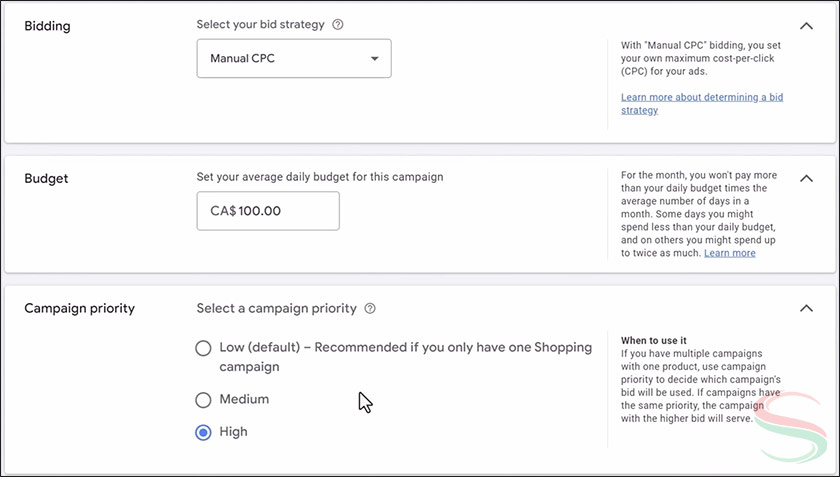This screenshot has width=840, height=477.
Task: Collapse the Bidding section chevron
Action: [x=806, y=26]
